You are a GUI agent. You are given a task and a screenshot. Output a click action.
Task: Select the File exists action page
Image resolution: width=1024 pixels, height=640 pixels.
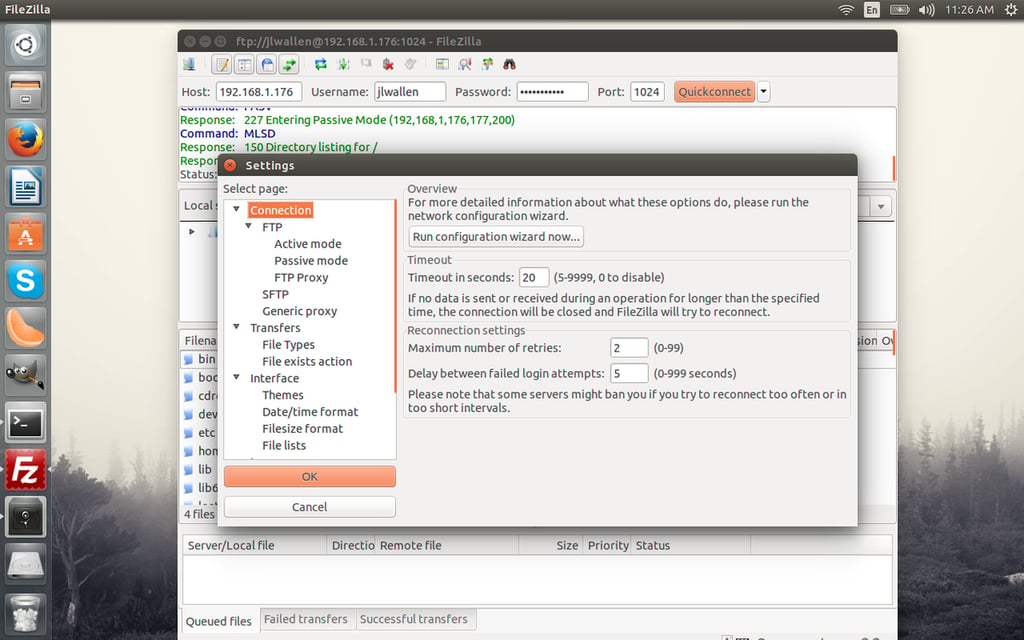[x=307, y=362]
